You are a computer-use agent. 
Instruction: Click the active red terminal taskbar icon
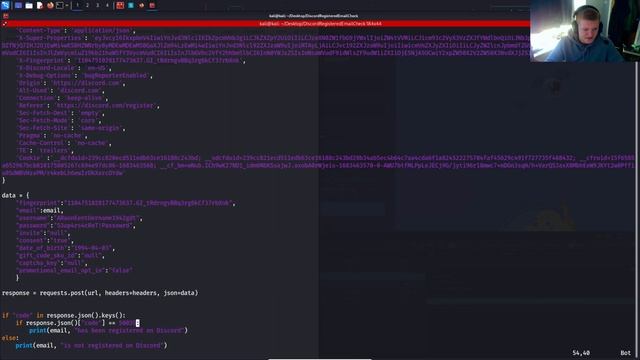click(152, 5)
